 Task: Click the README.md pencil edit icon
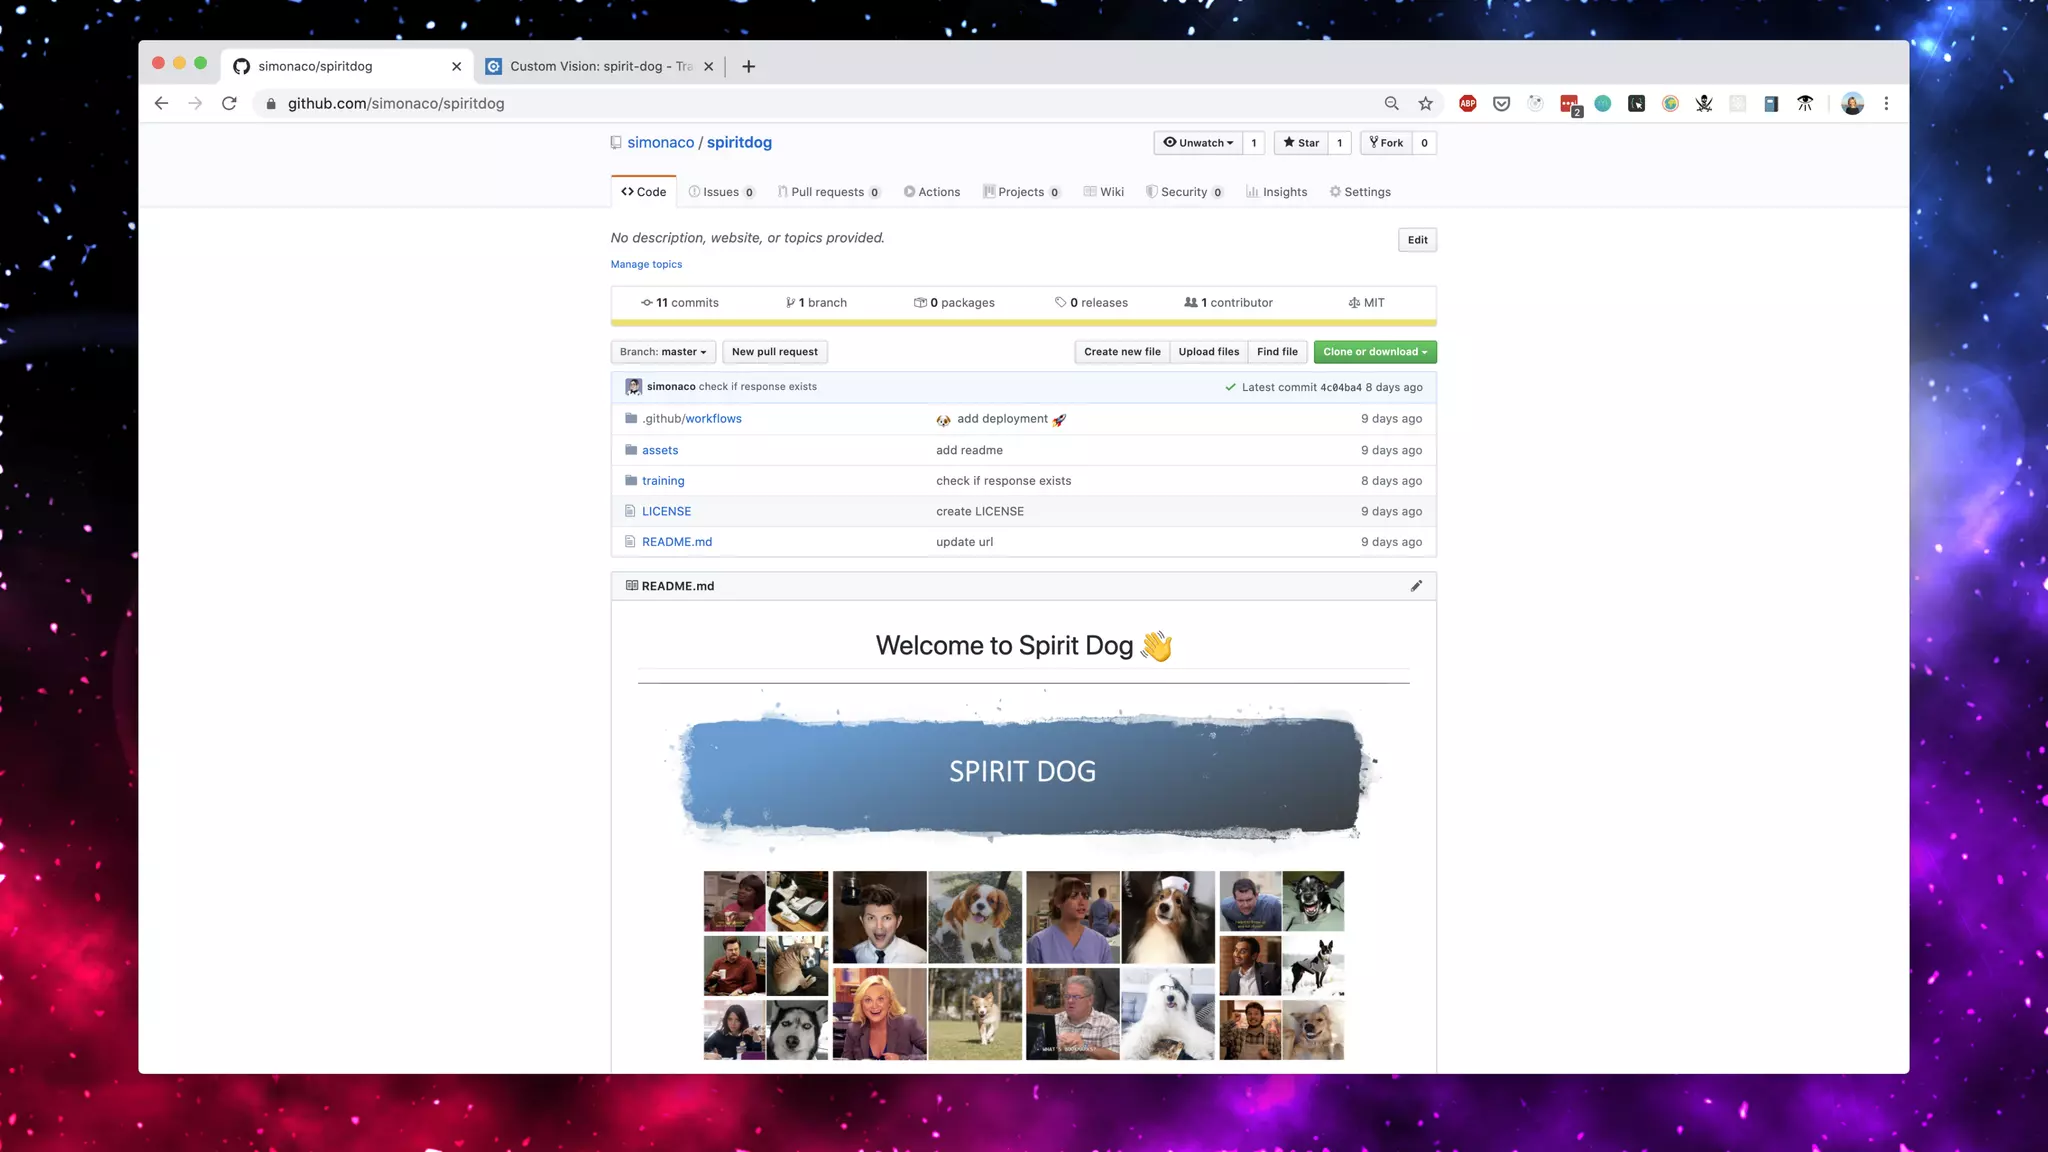[1416, 586]
